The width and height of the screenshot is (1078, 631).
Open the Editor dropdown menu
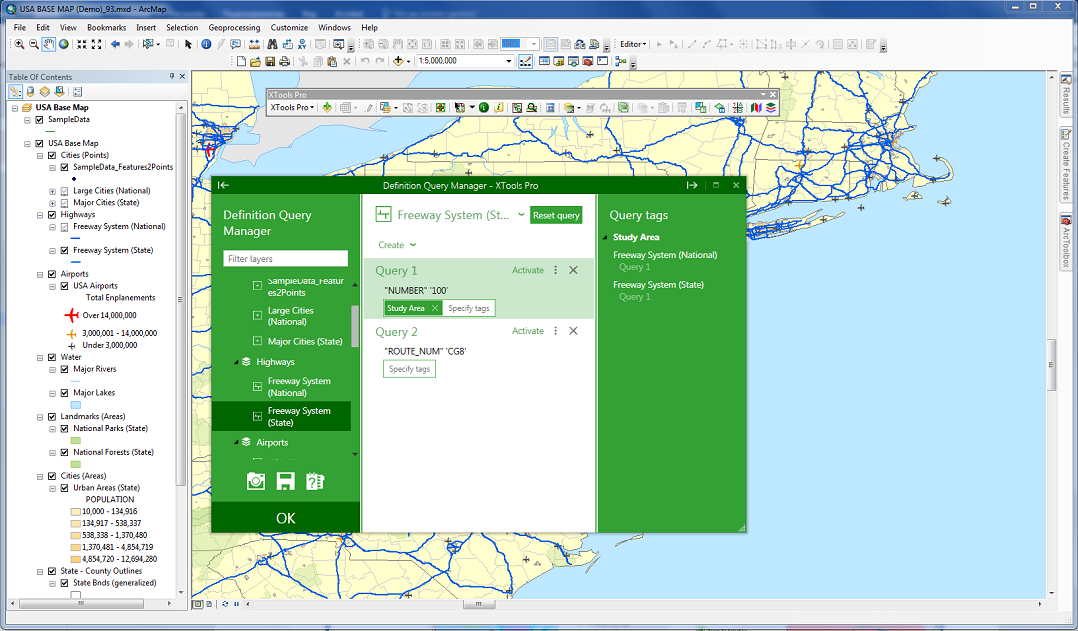point(633,44)
